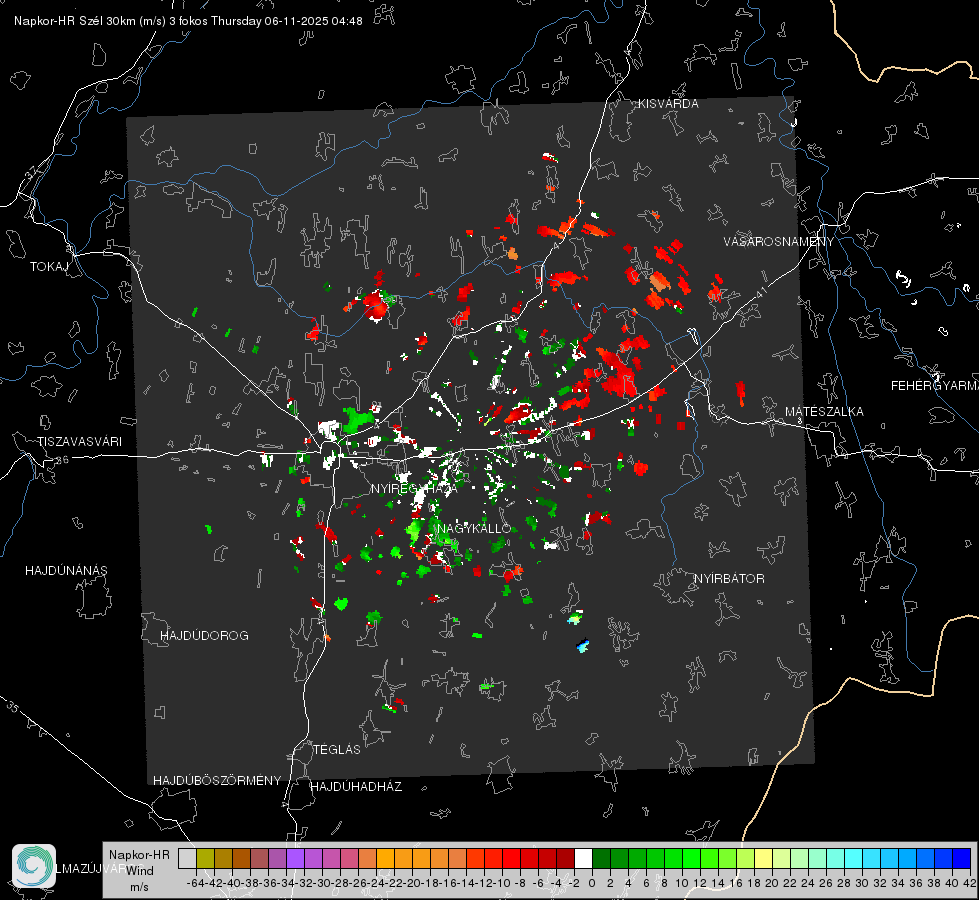Select the TÉGLÁS town label

coord(337,749)
